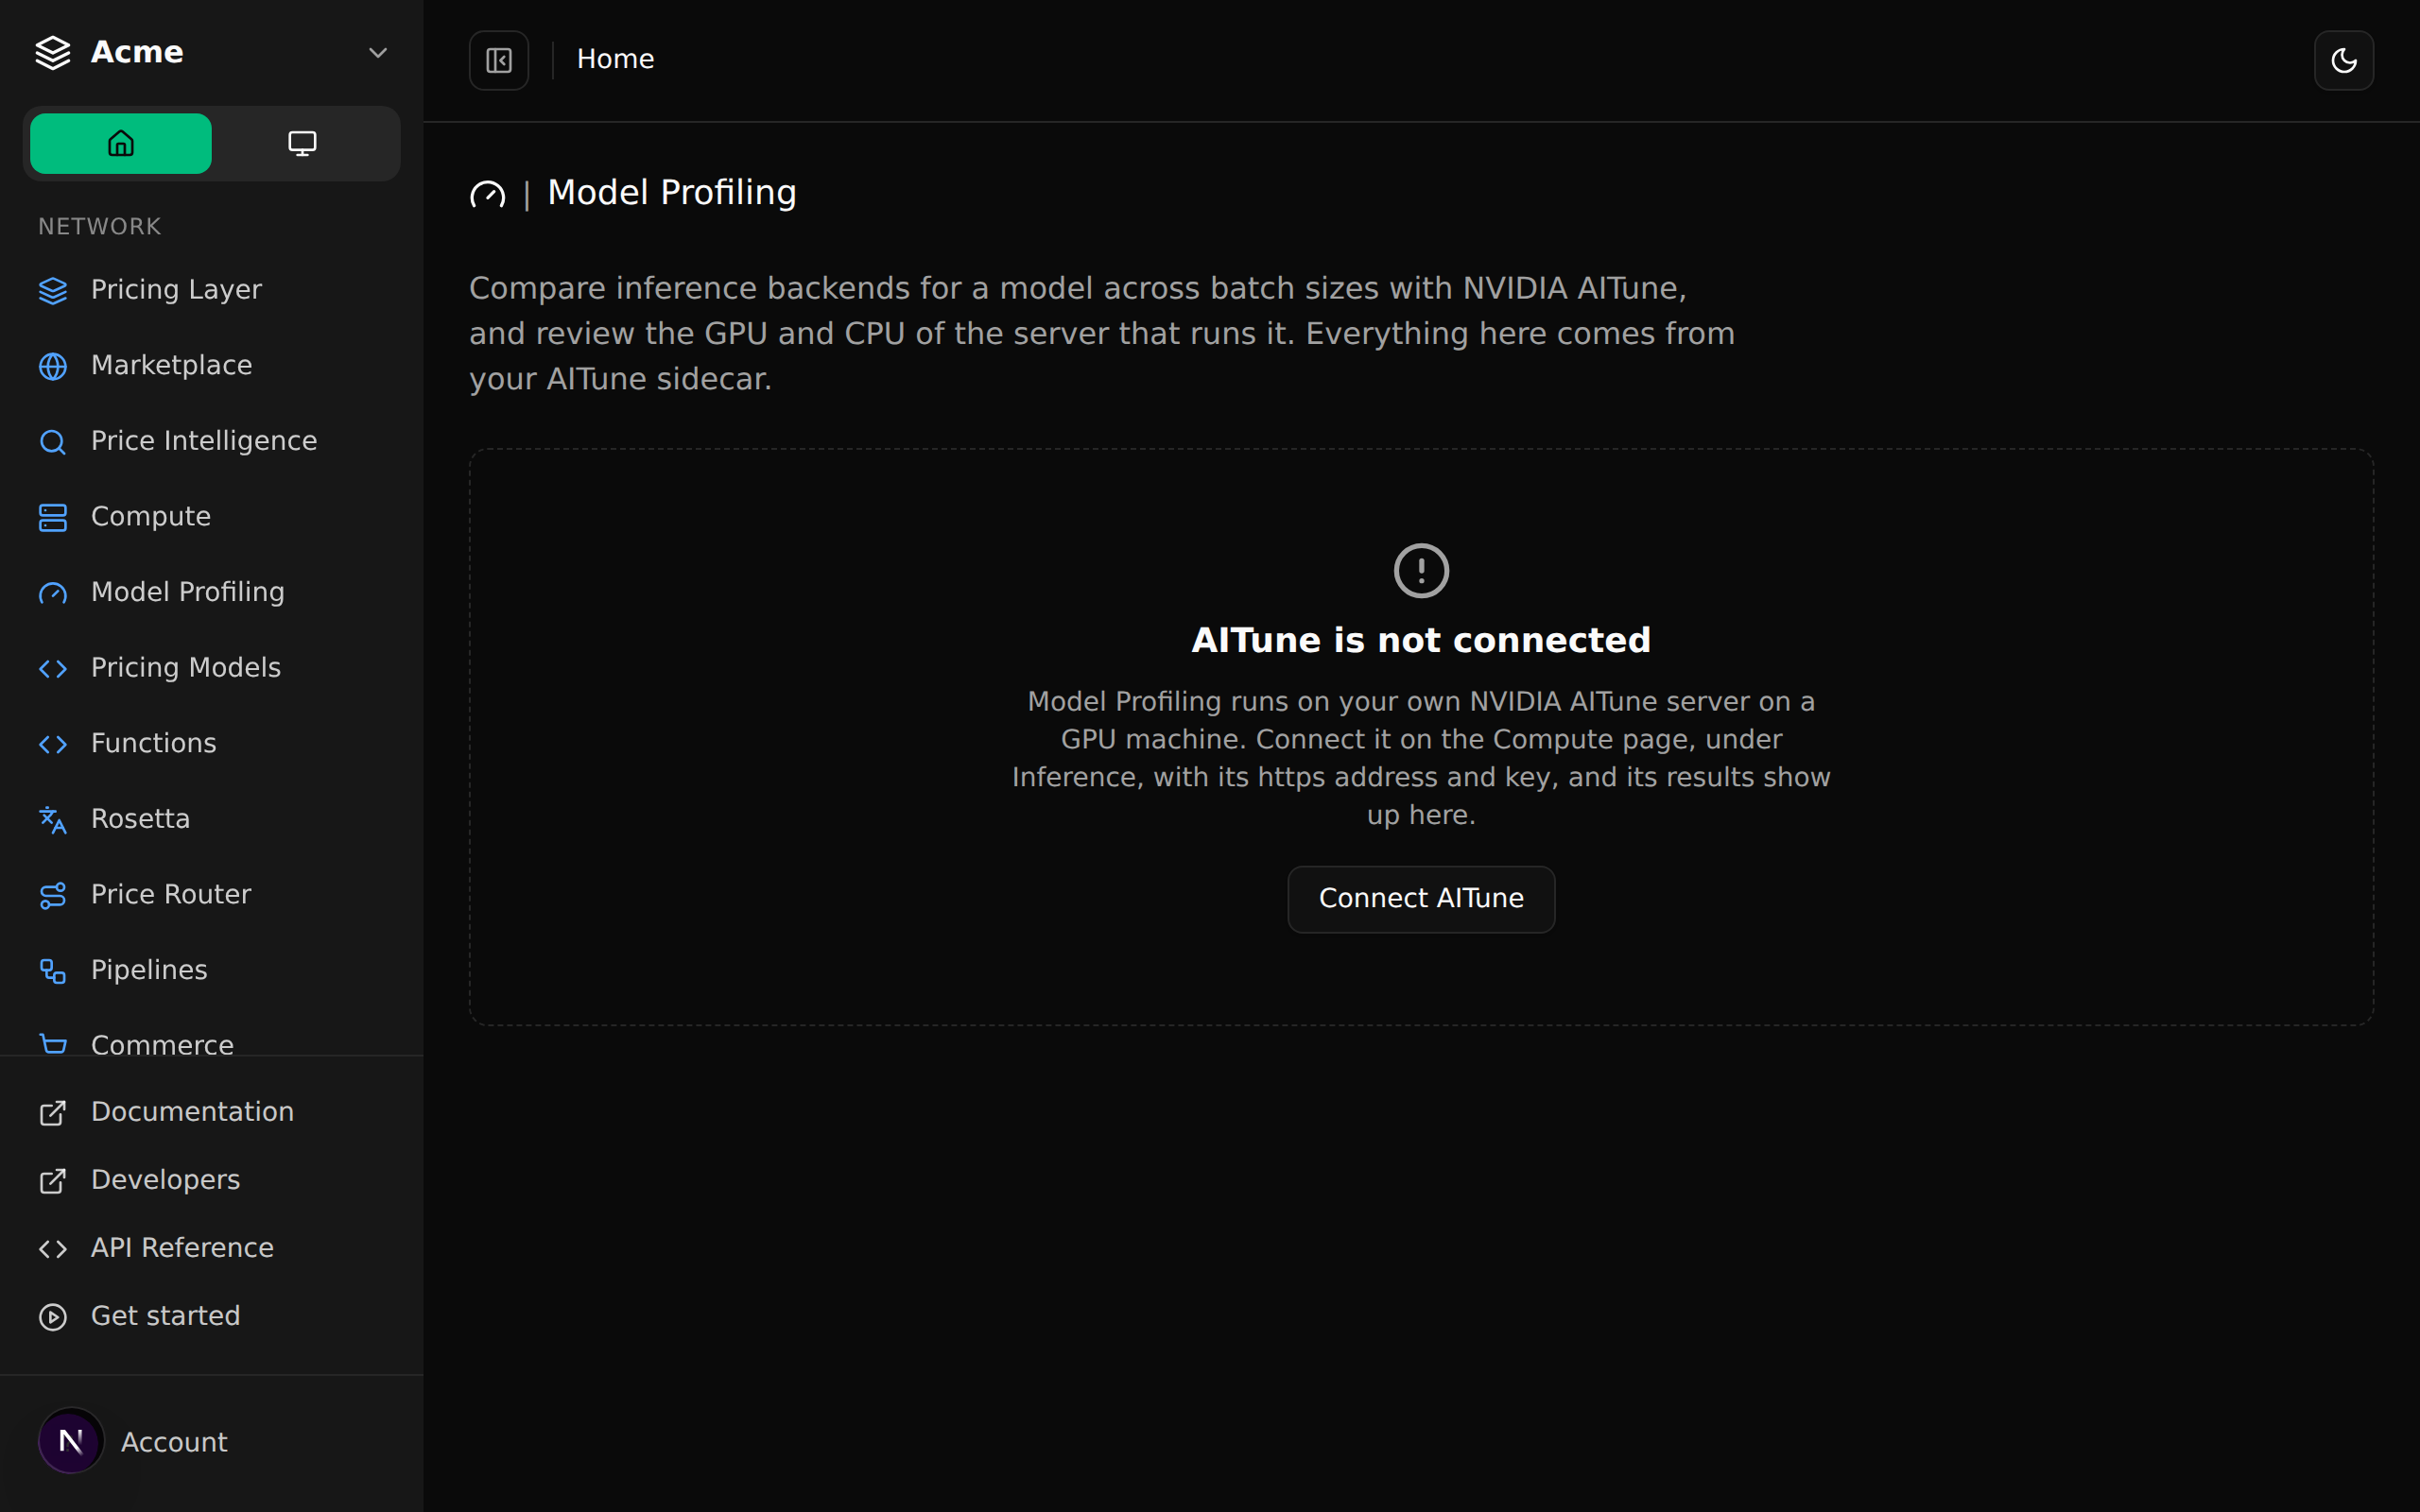Collapse the sidebar with the panel toggle

coord(499,60)
